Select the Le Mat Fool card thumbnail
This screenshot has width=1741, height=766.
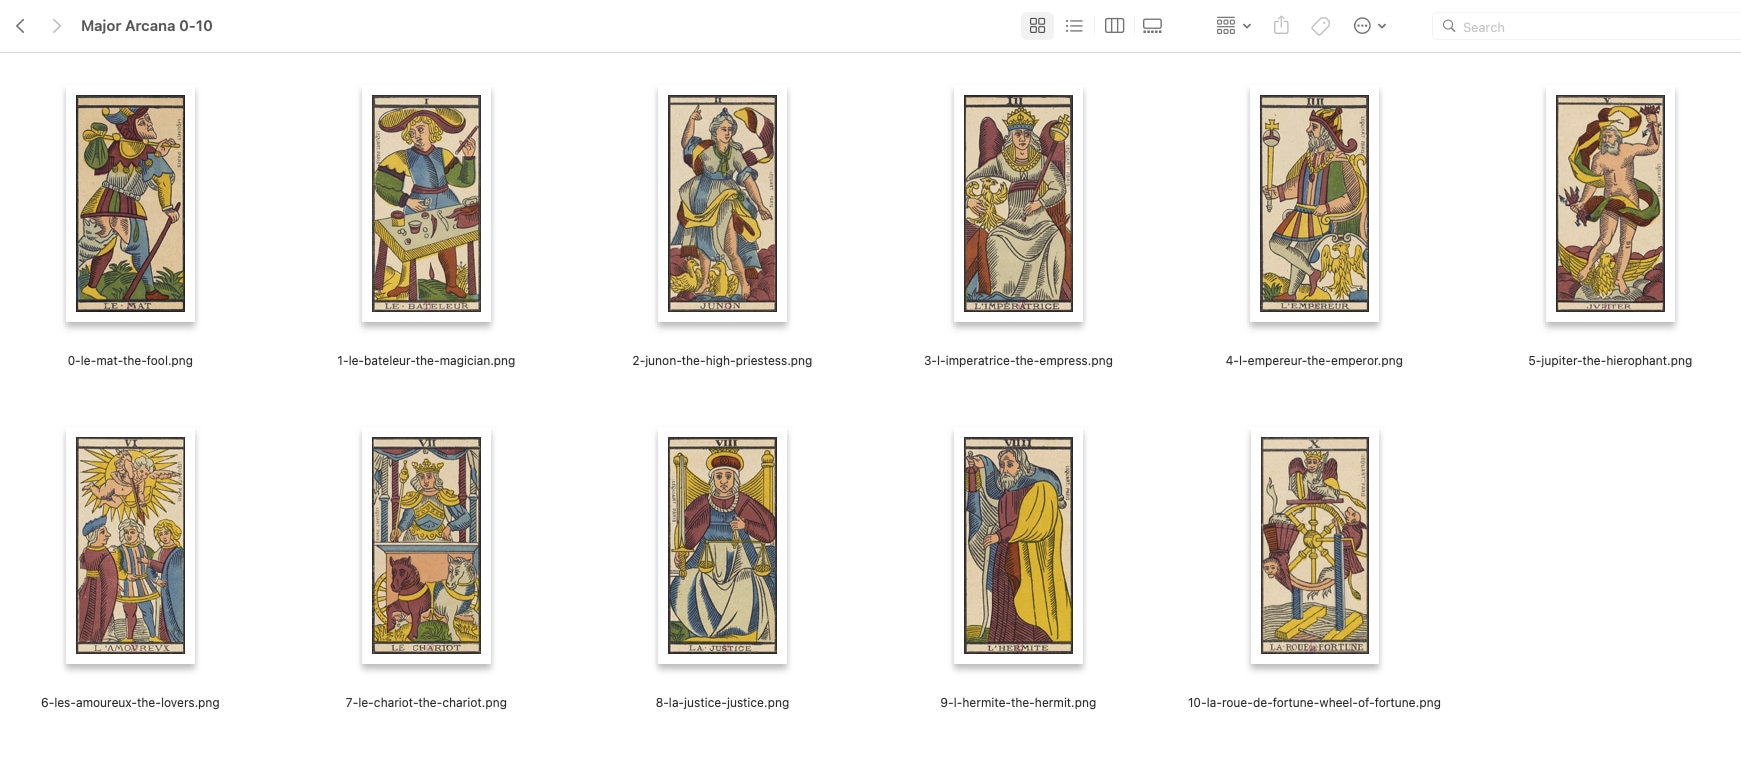pos(130,204)
